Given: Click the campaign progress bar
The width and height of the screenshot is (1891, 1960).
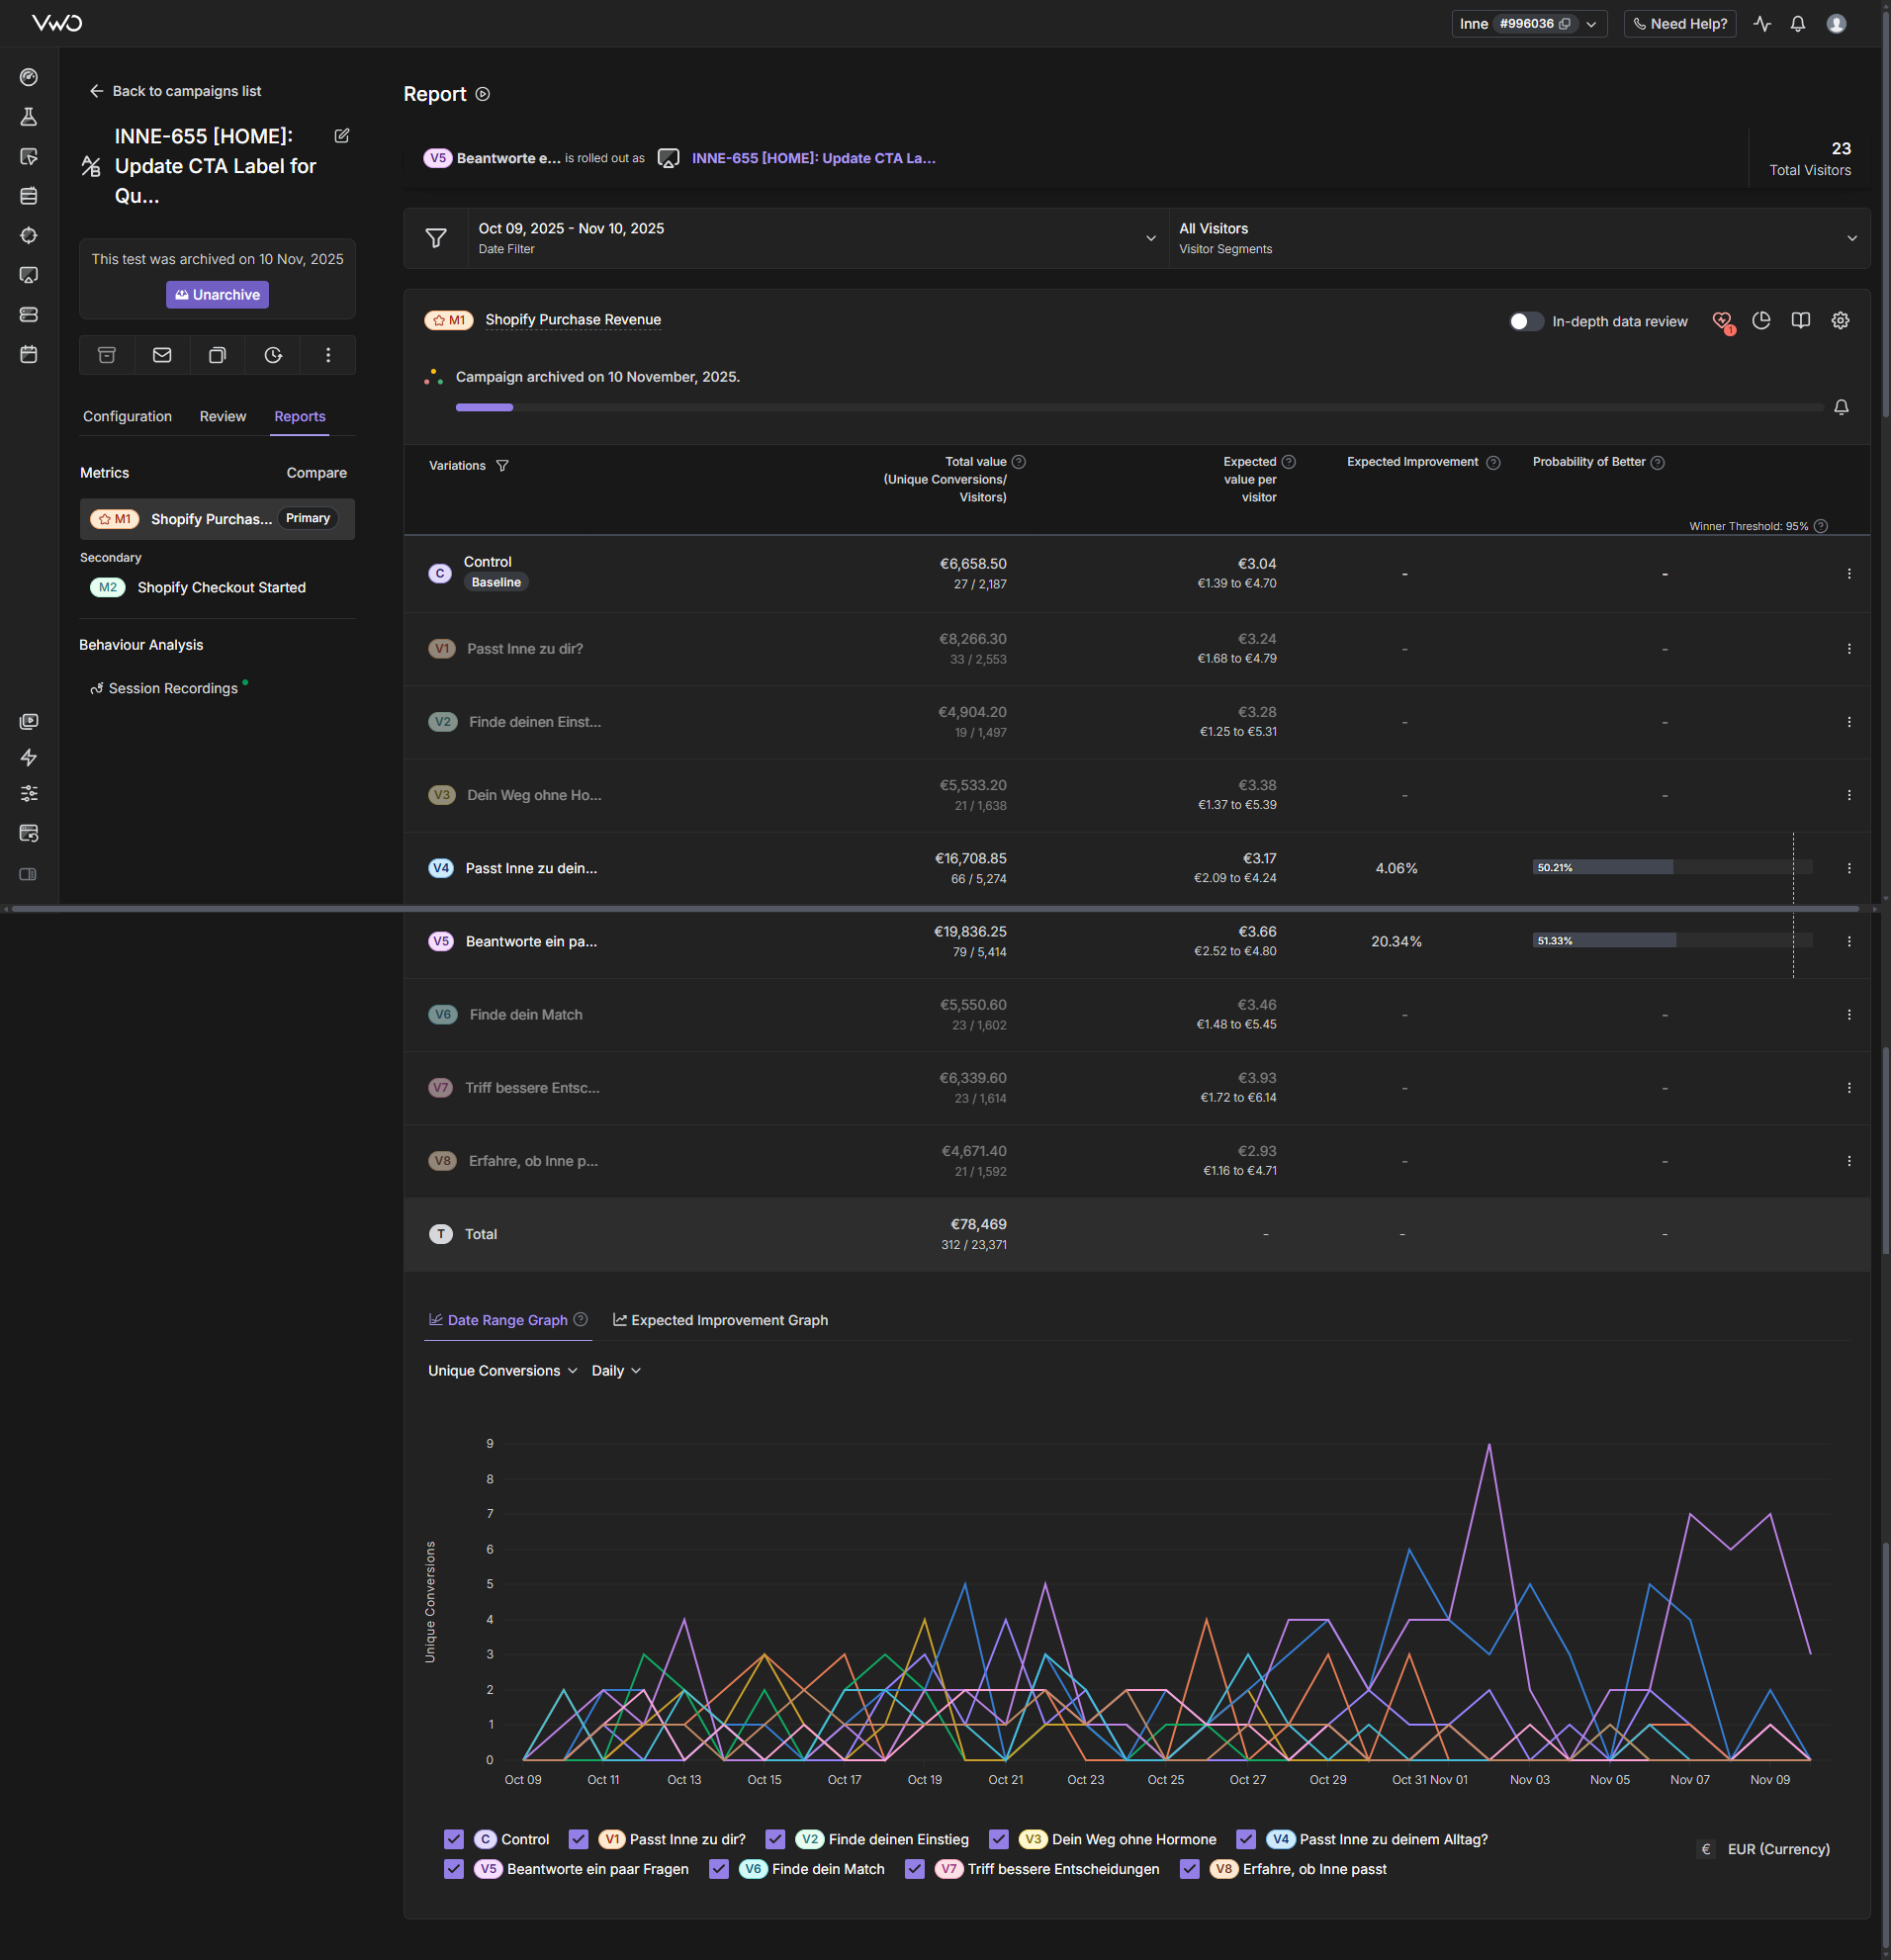Looking at the screenshot, I should [1138, 408].
